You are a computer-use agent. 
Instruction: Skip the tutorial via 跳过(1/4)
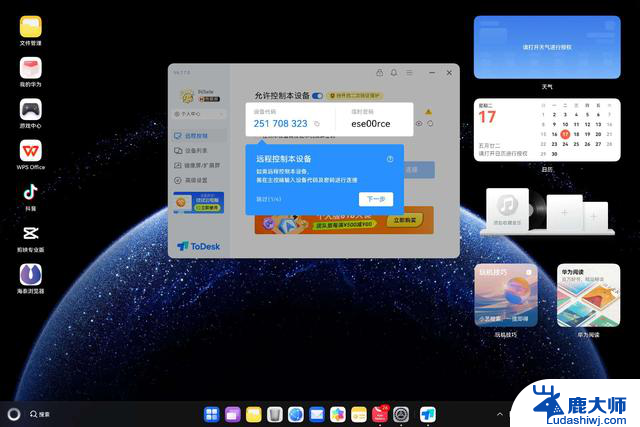coord(269,199)
